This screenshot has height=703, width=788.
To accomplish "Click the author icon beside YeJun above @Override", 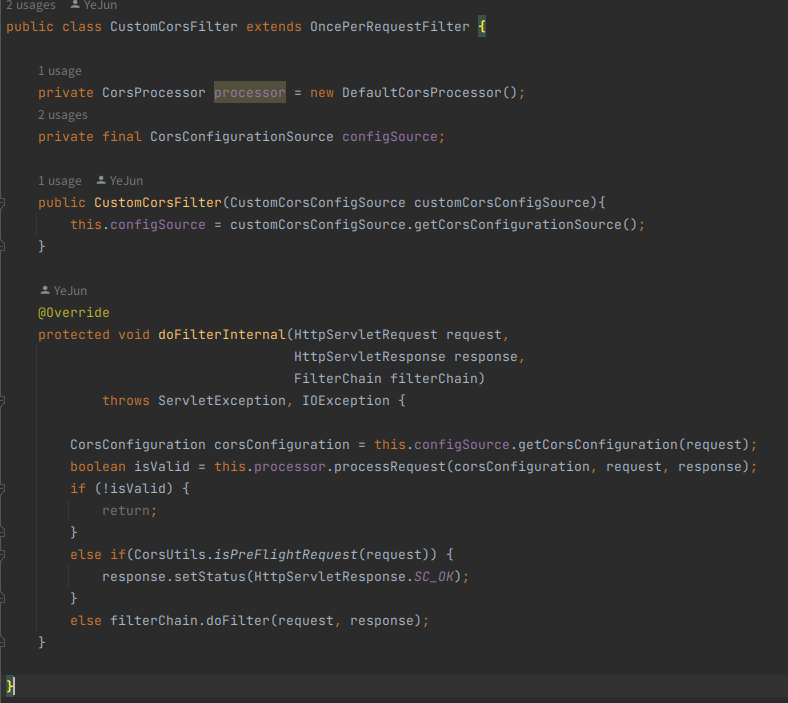I will tap(45, 290).
